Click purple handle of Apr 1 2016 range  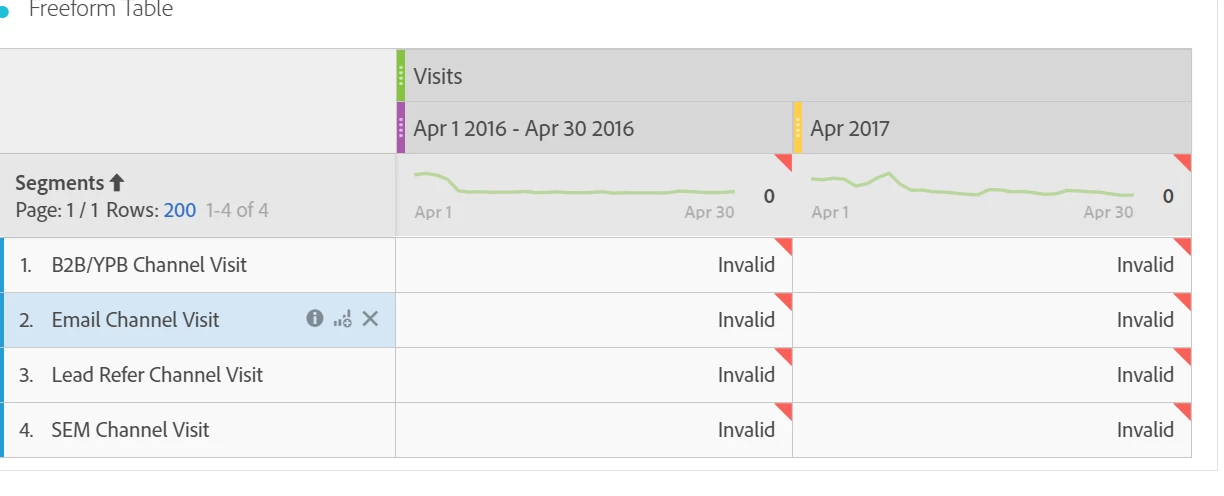(400, 128)
